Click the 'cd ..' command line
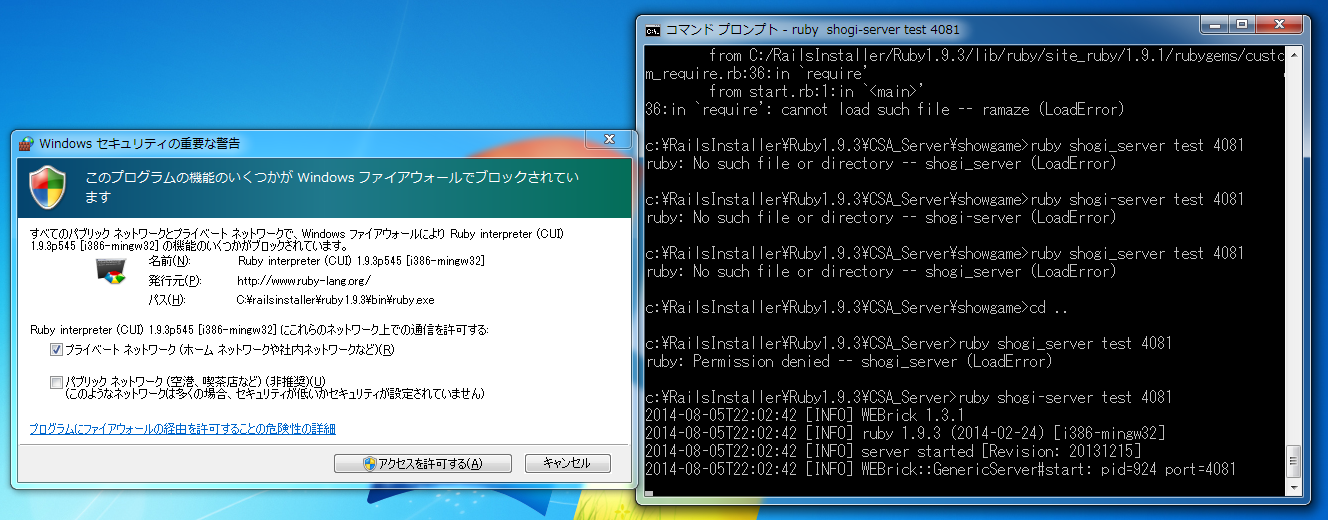The image size is (1328, 520). 857,307
